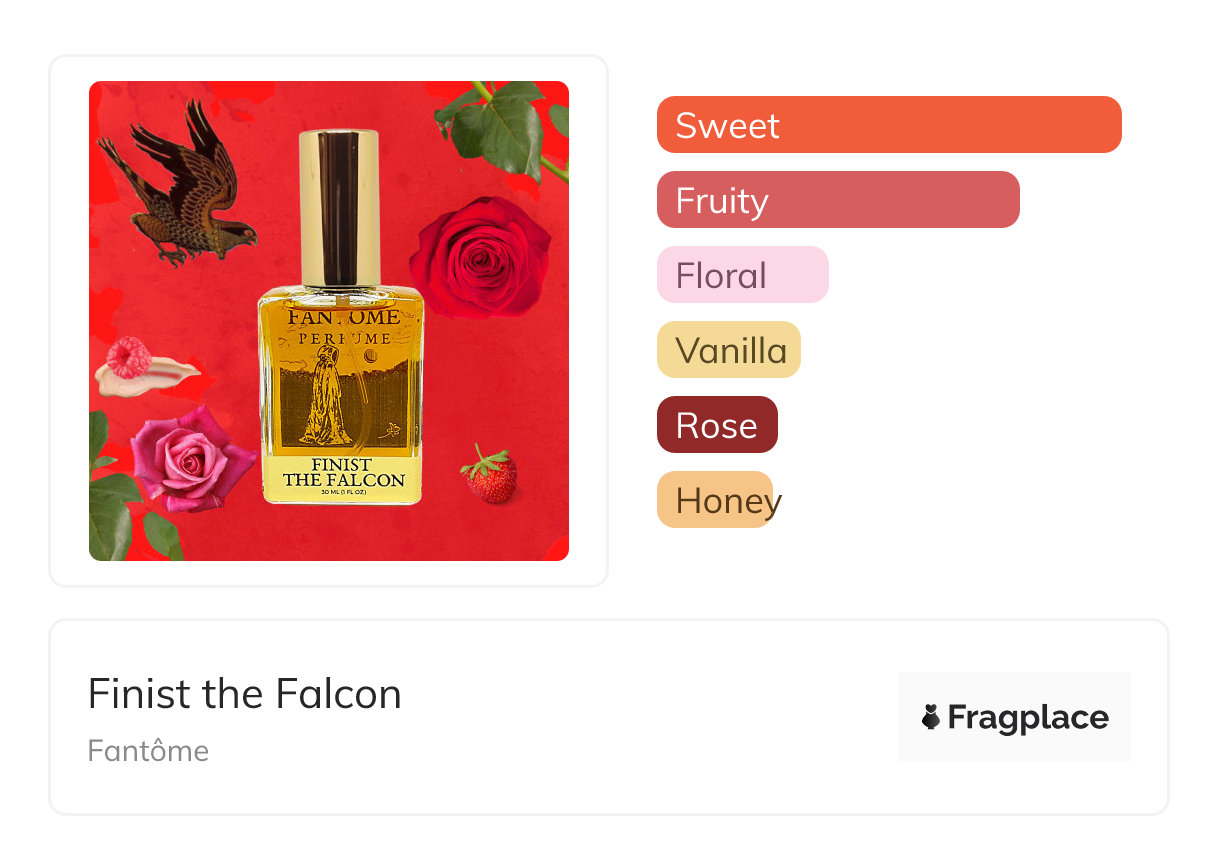Click the yellow Finist the Falcon bottle label
This screenshot has height=864, width=1218.
point(343,475)
